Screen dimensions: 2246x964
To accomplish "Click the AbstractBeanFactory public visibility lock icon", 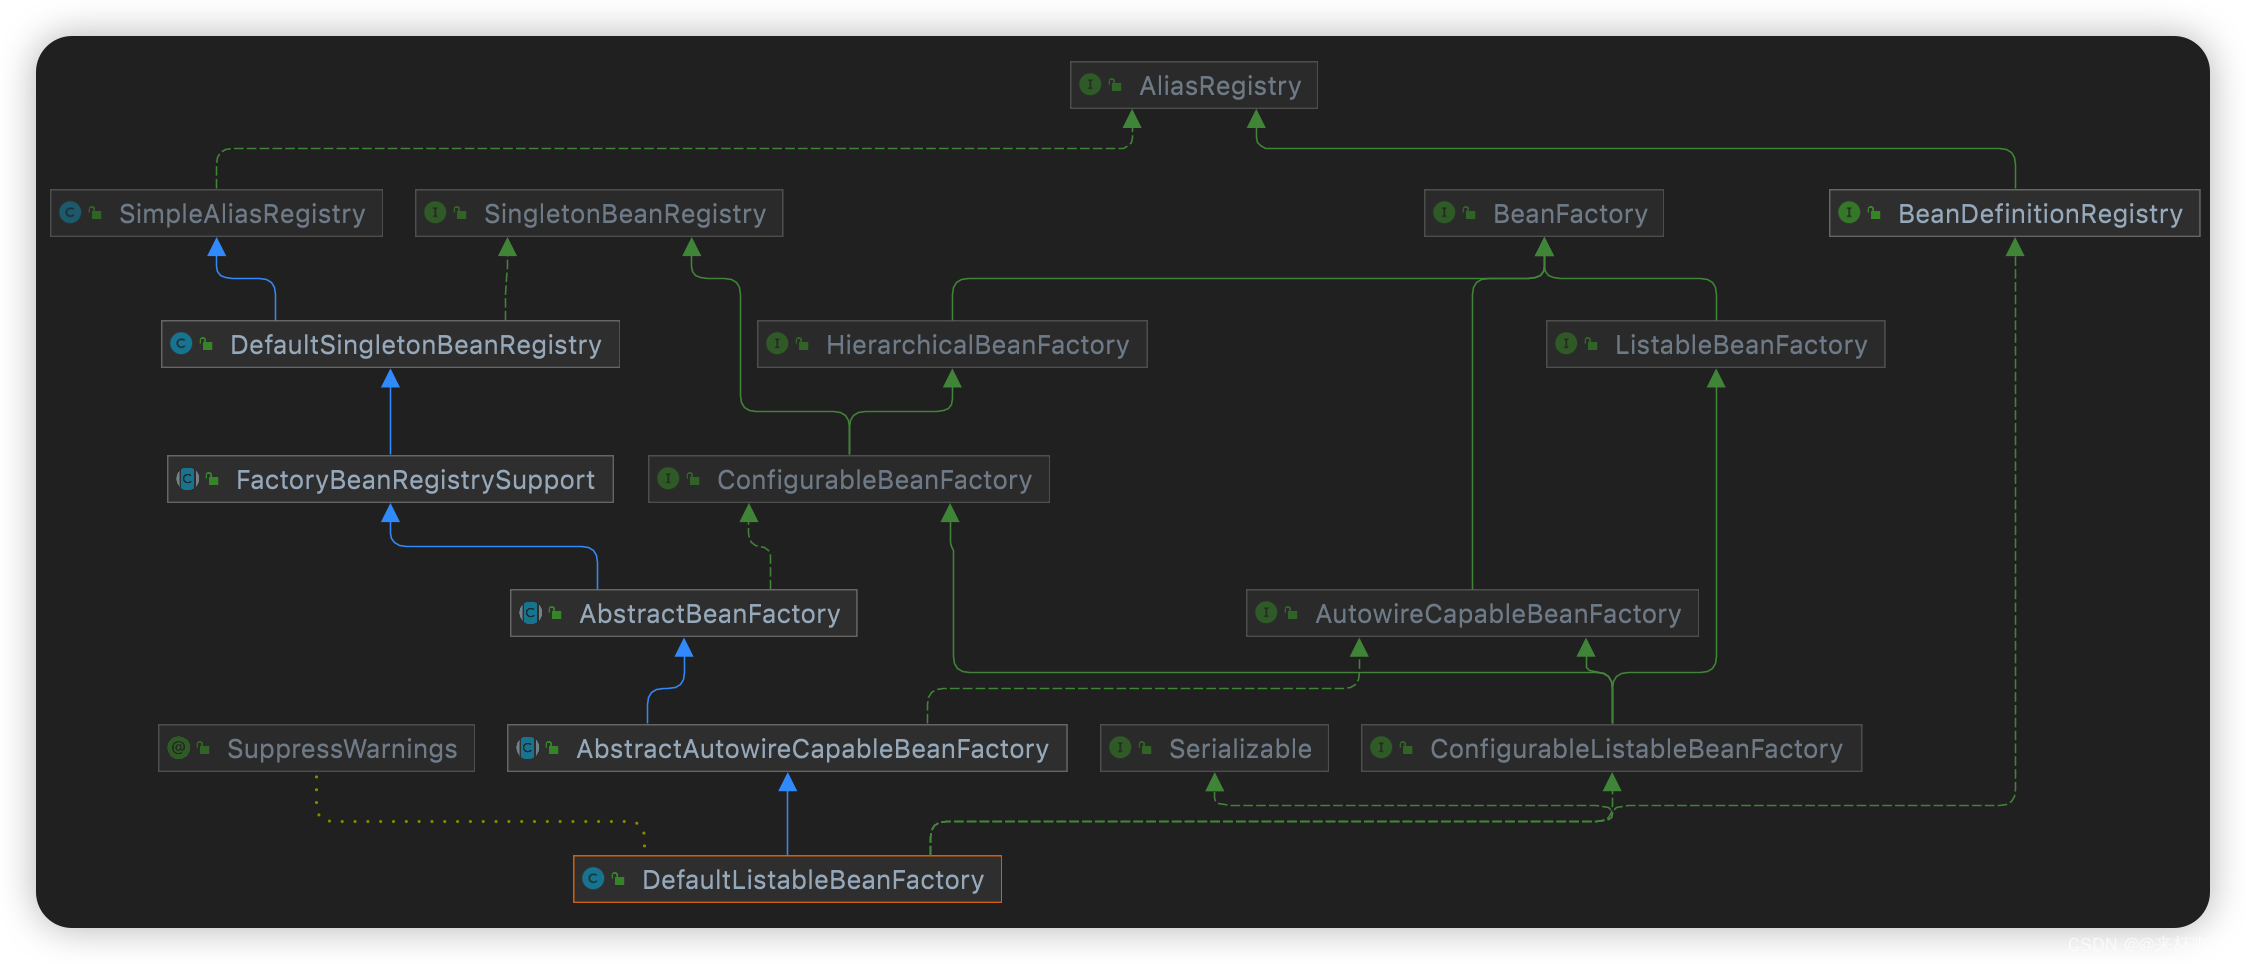I will [555, 614].
